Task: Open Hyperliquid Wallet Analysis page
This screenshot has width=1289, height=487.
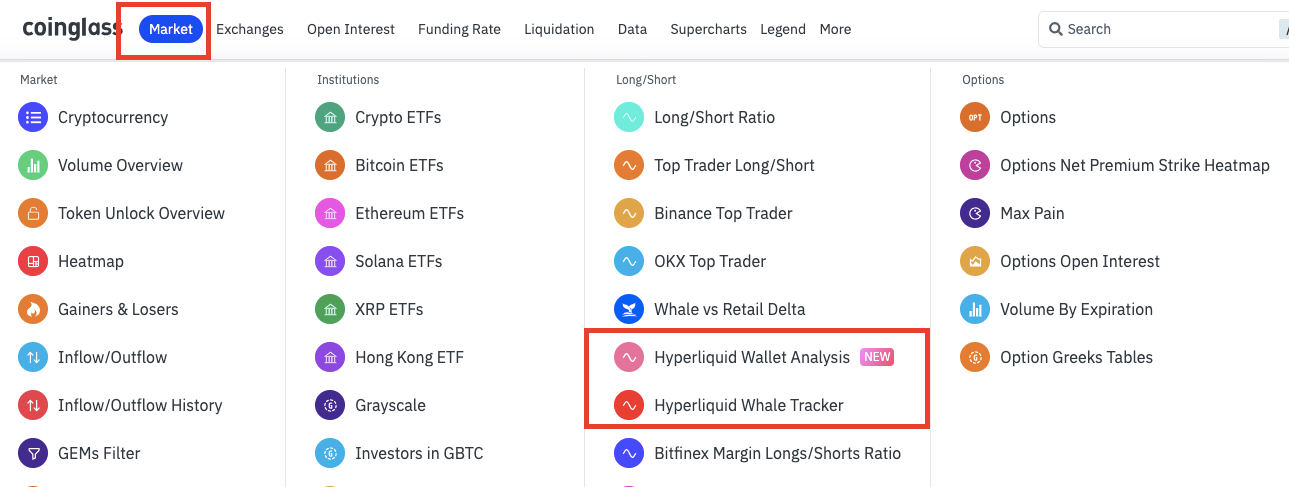Action: pyautogui.click(x=751, y=357)
